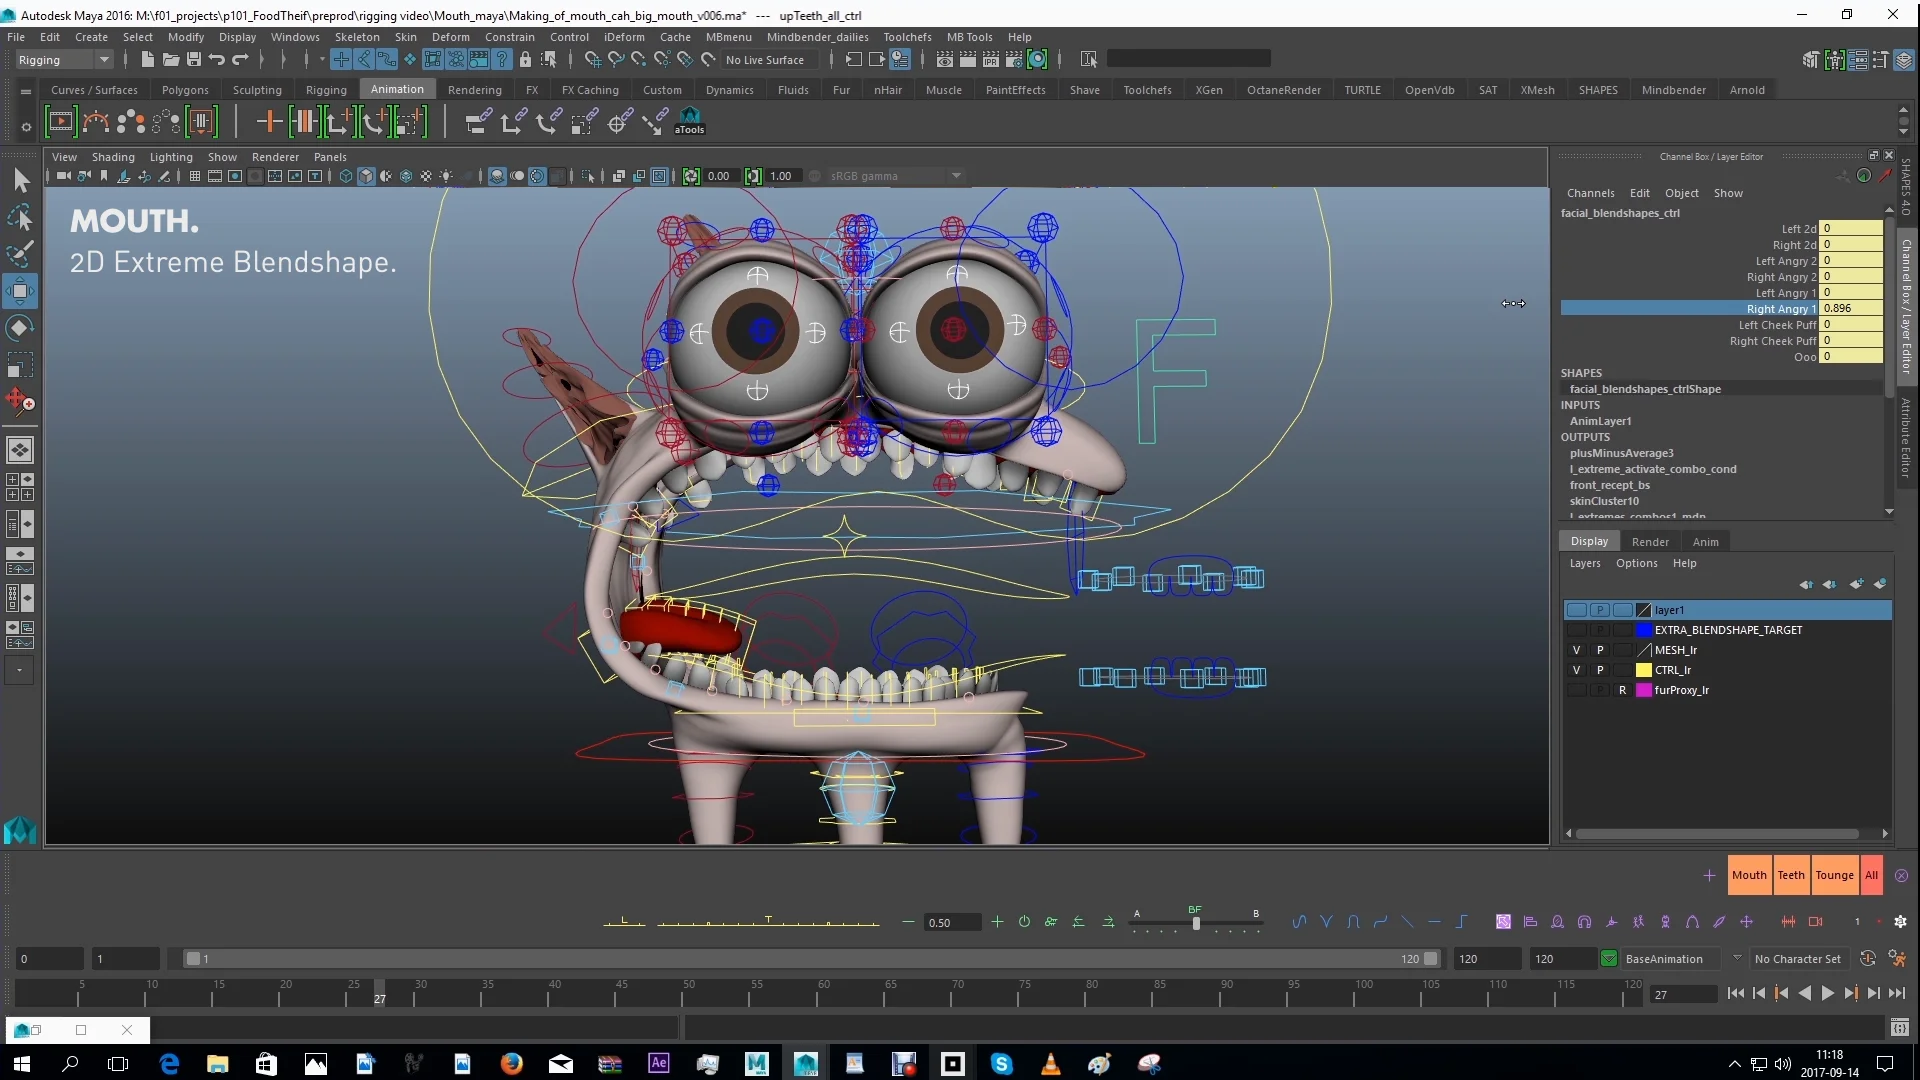Screen dimensions: 1920x1080
Task: Open the Skeleton menu
Action: coord(357,37)
